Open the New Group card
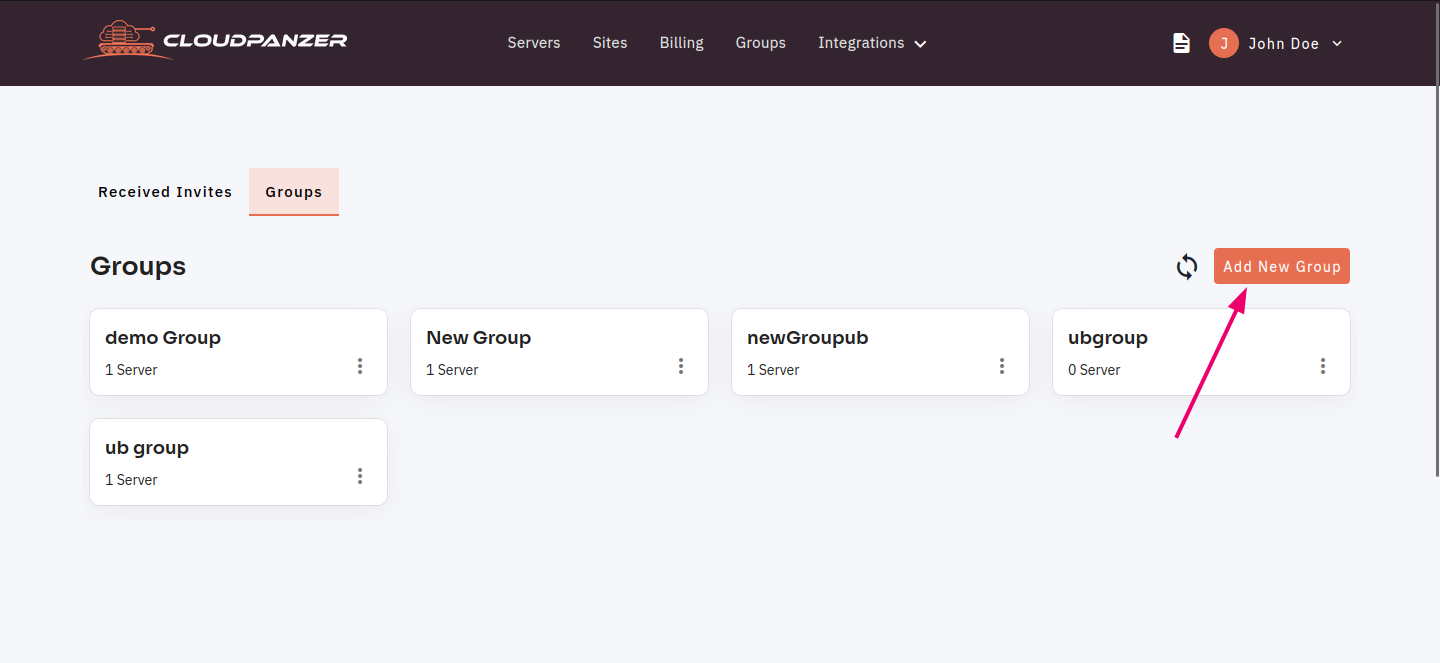1440x663 pixels. pyautogui.click(x=559, y=352)
